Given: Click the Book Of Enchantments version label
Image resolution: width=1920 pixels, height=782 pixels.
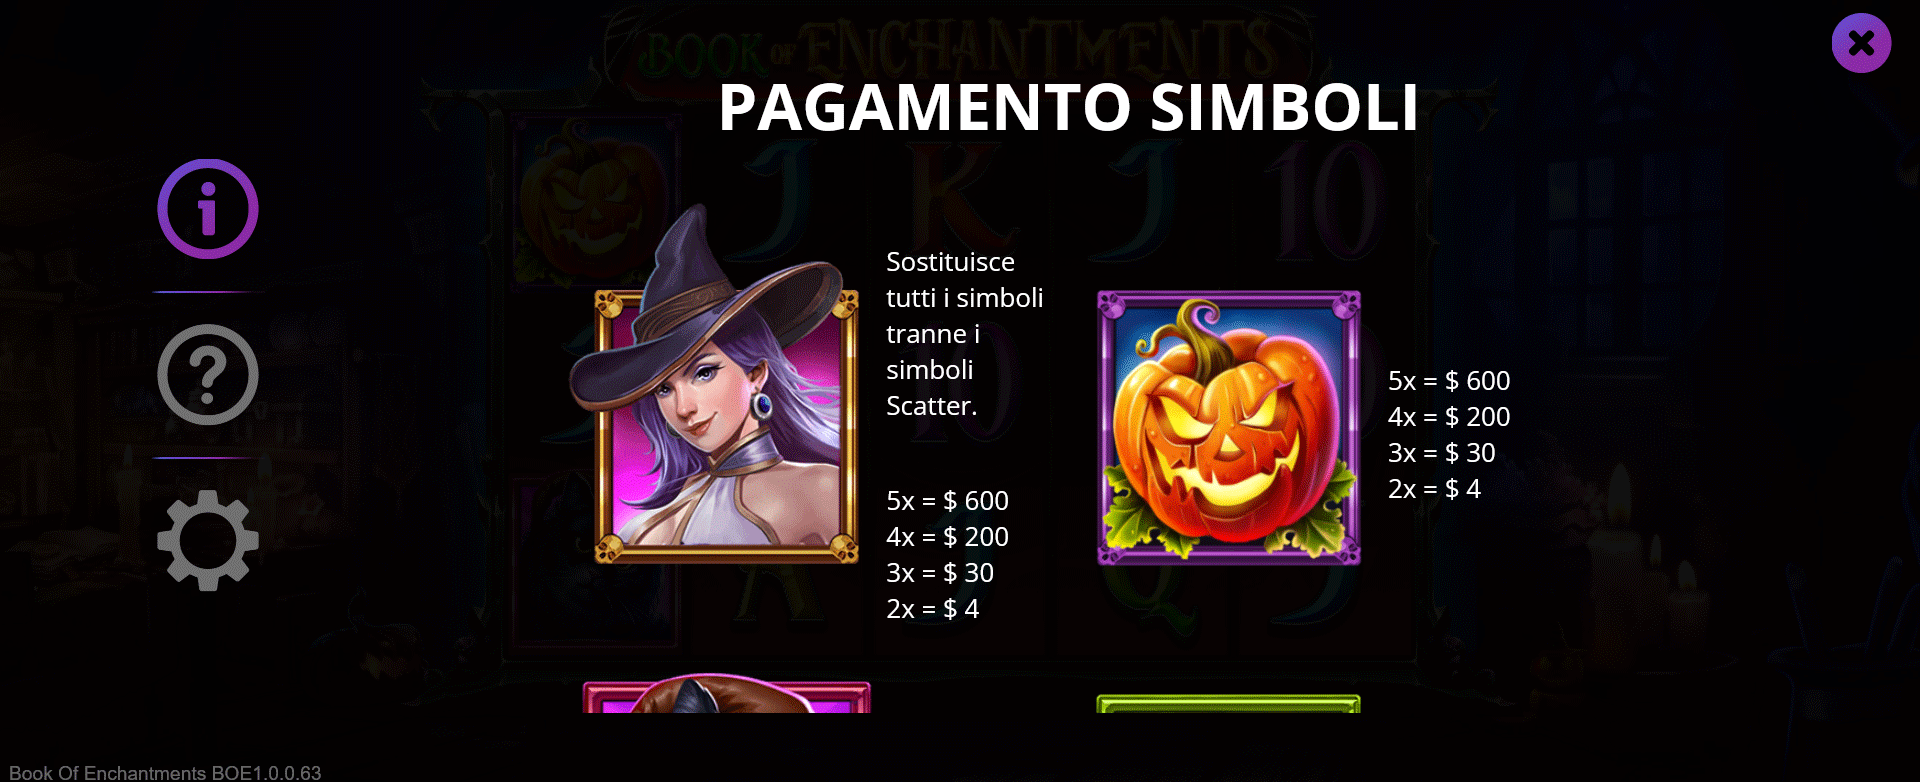Looking at the screenshot, I should 165,773.
